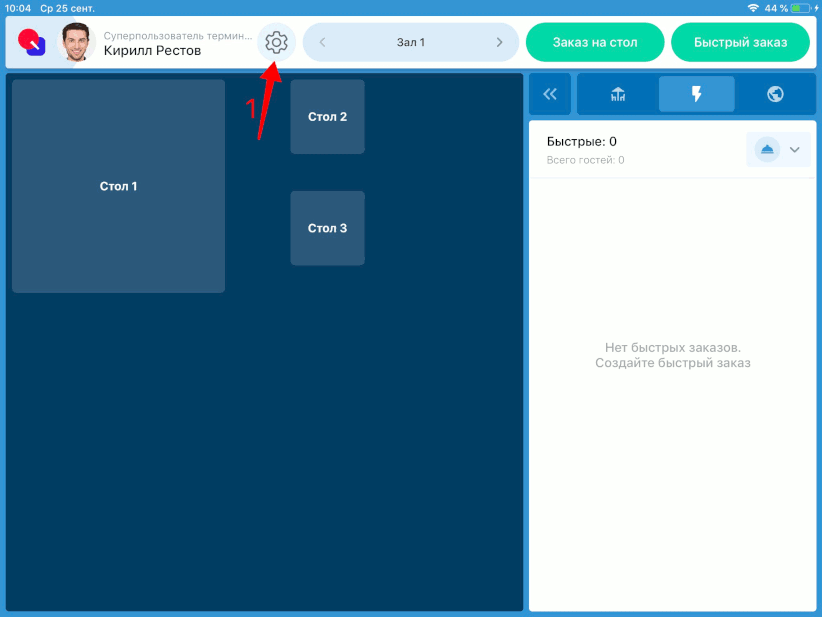Tap the battery indicator icon
Viewport: 822px width, 617px height.
[x=801, y=8]
